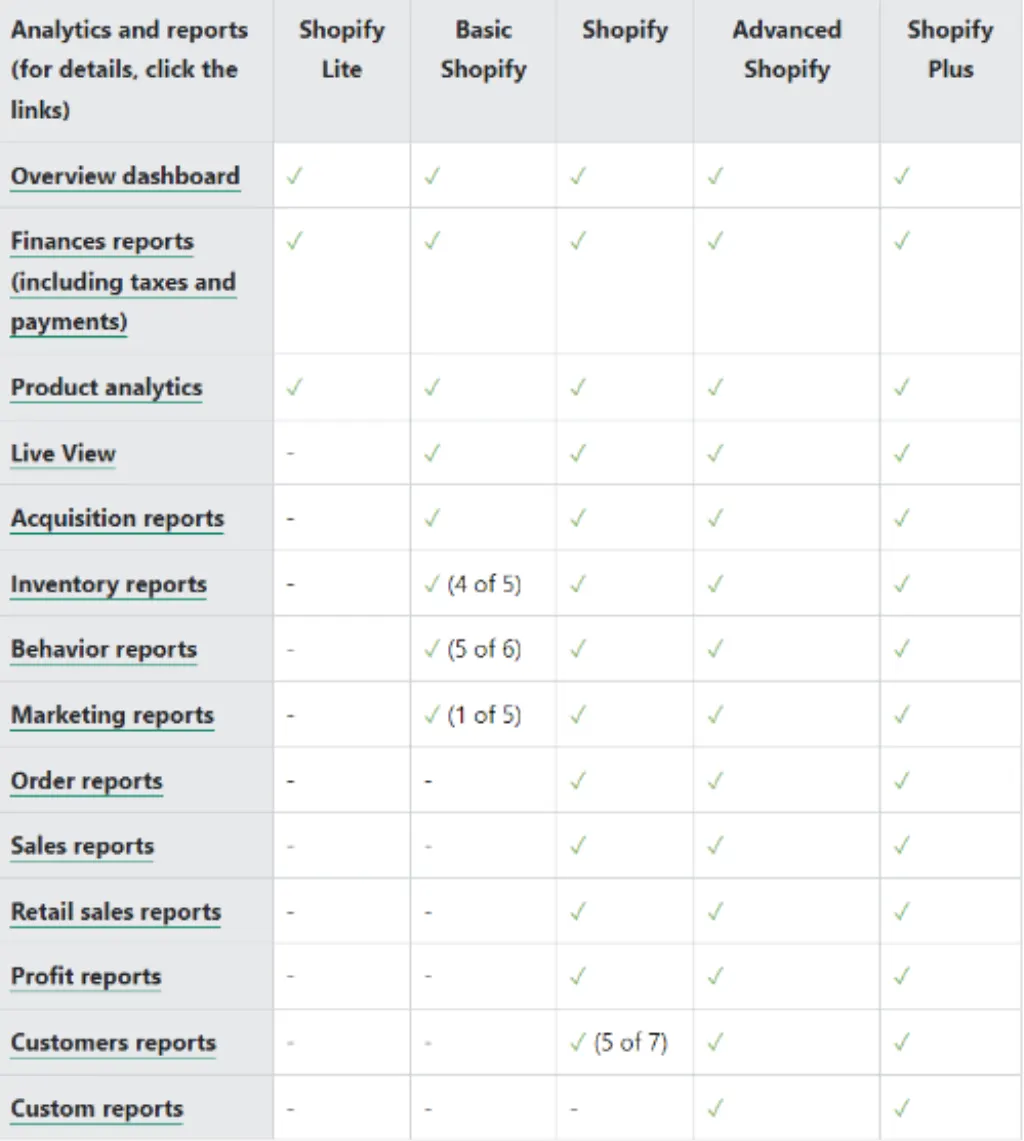This screenshot has height=1141, width=1024.
Task: Open the Profit reports link
Action: click(x=86, y=977)
